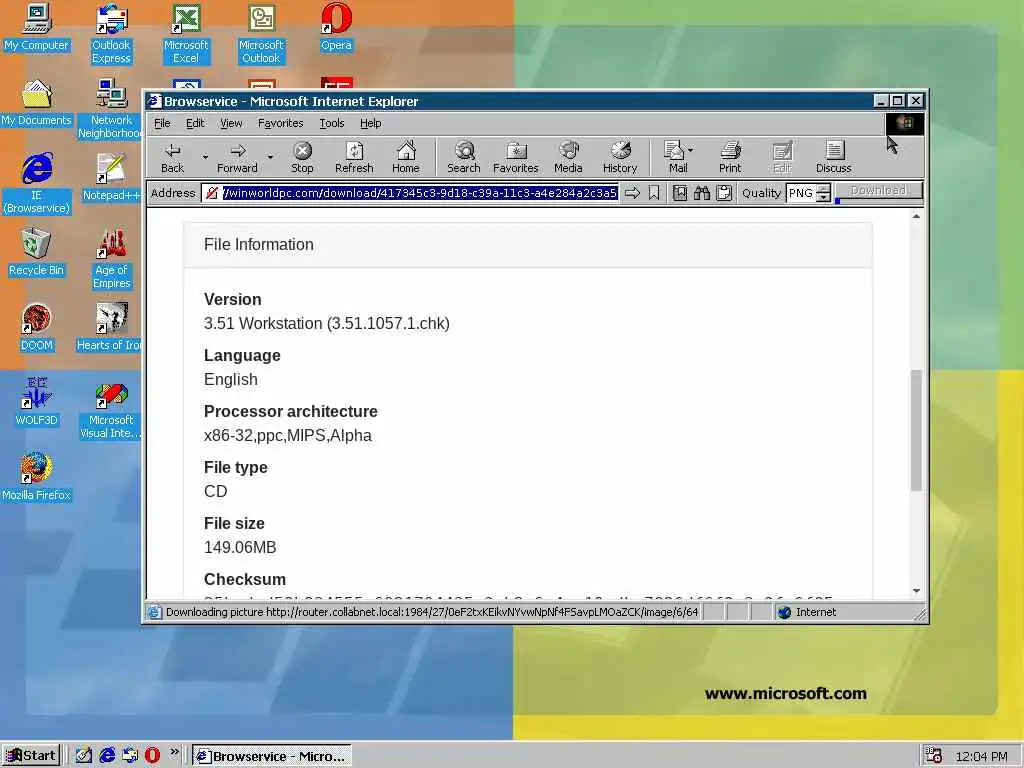The width and height of the screenshot is (1024, 768).
Task: Click the winworldpc URL in the address field
Action: tap(420, 193)
